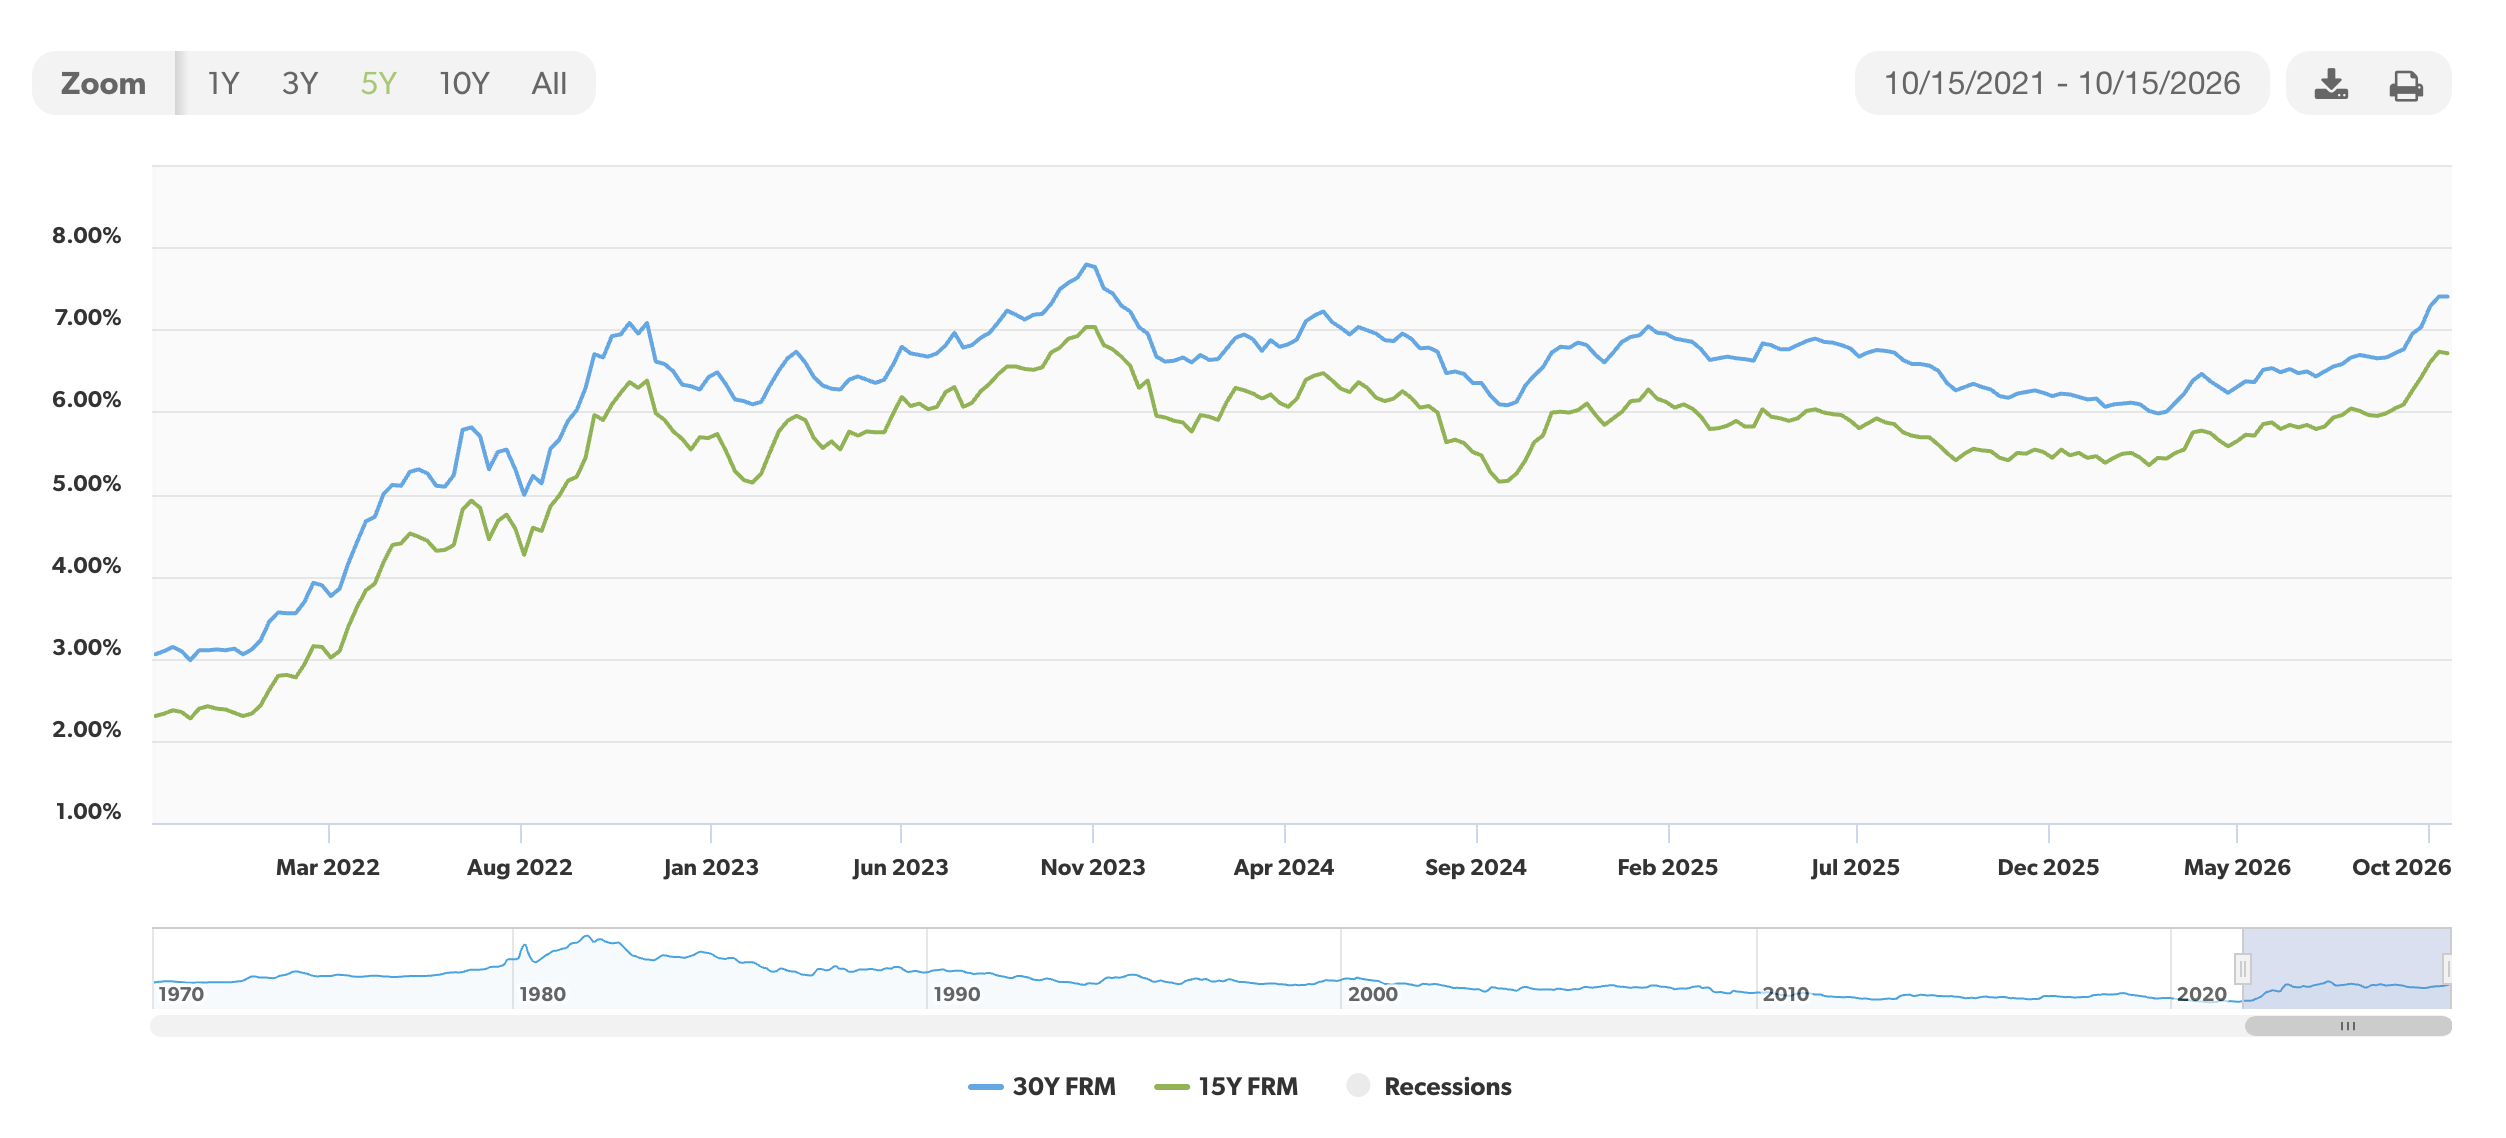Click the 8.00% y-axis label
Screen dimensions: 2506x1138
point(86,235)
